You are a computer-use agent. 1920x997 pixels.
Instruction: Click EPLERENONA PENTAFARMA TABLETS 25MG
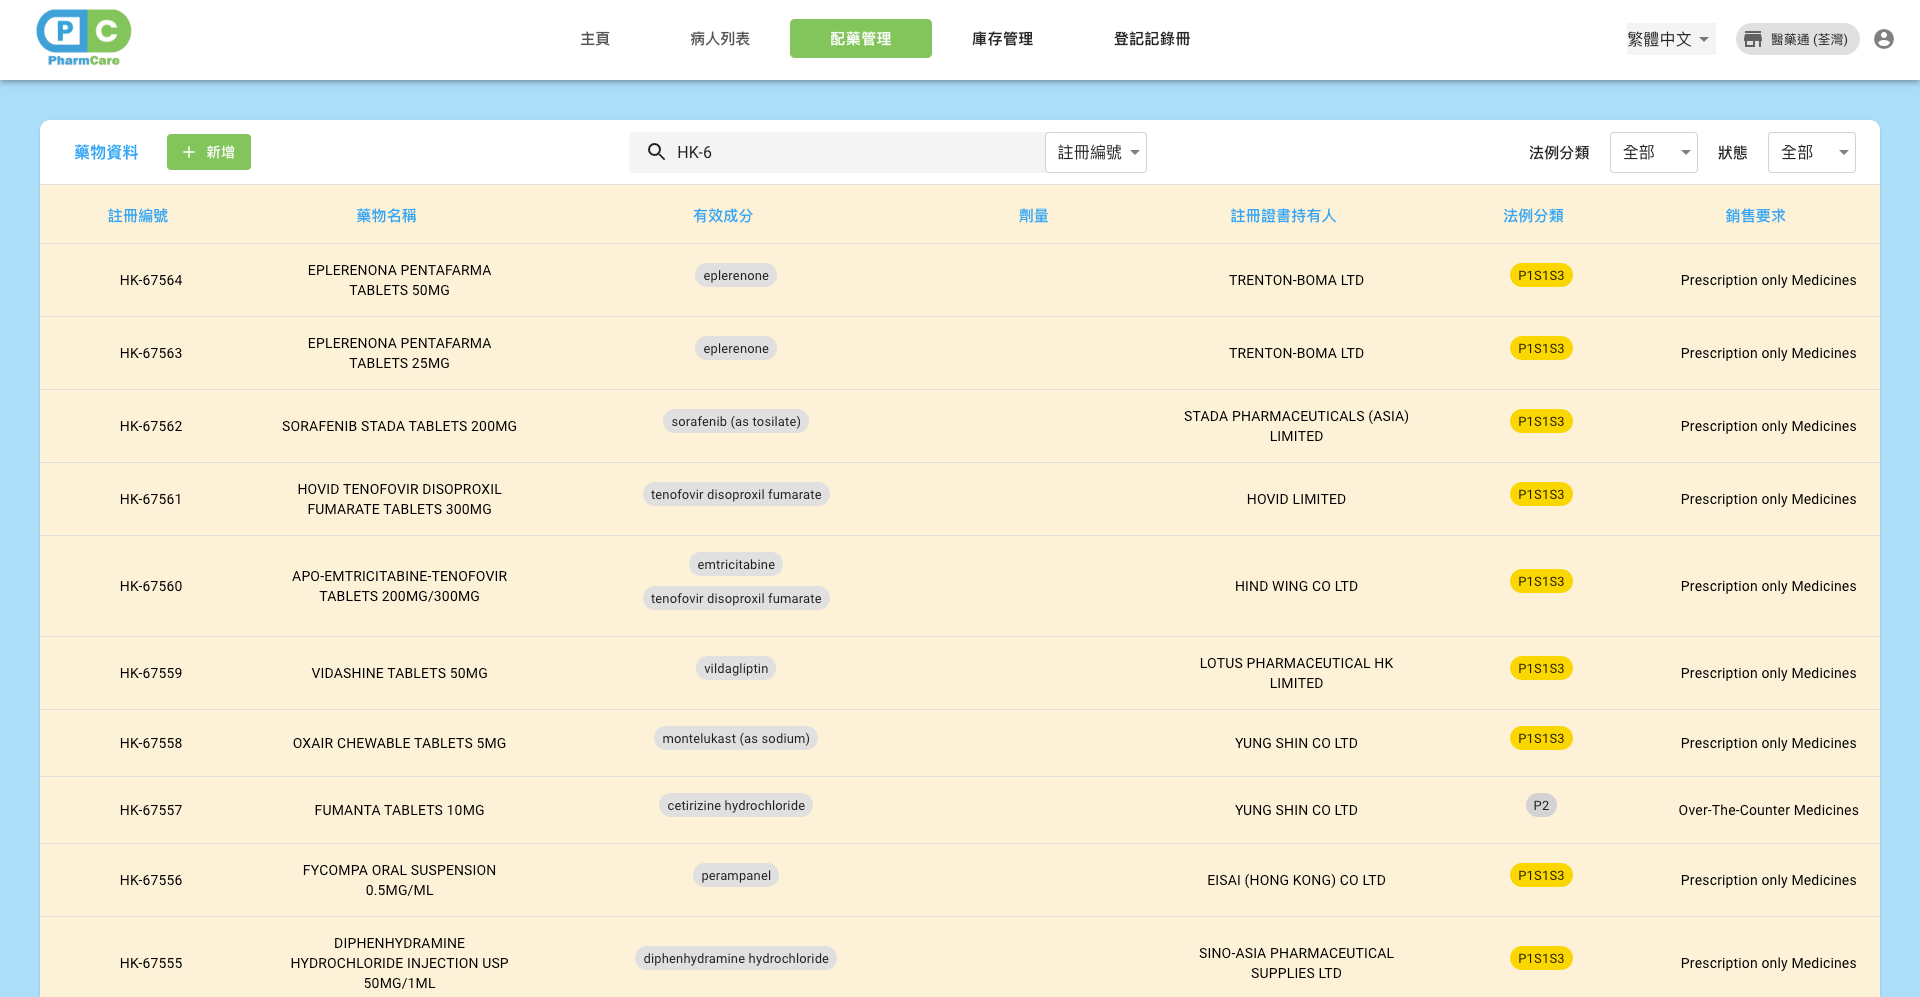(400, 353)
